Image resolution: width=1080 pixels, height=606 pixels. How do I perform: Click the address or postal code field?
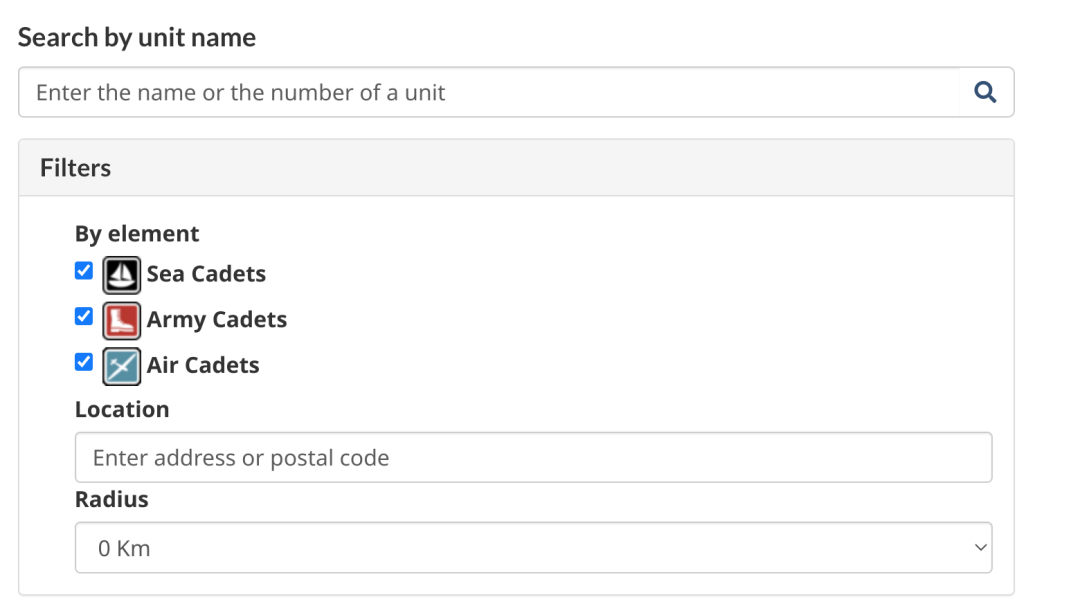click(x=533, y=458)
